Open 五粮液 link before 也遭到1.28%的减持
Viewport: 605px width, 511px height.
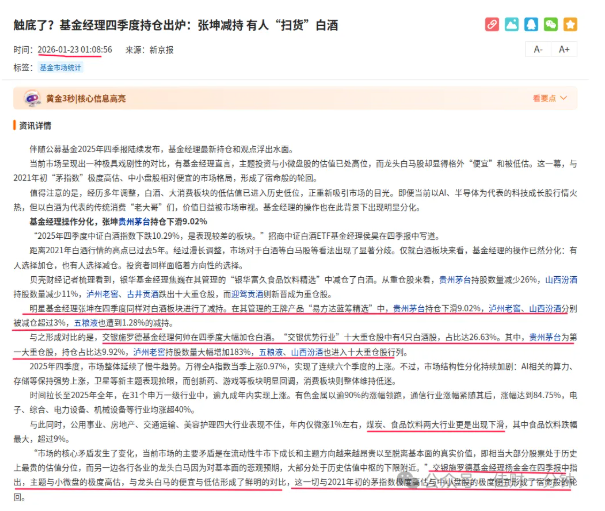coord(86,323)
